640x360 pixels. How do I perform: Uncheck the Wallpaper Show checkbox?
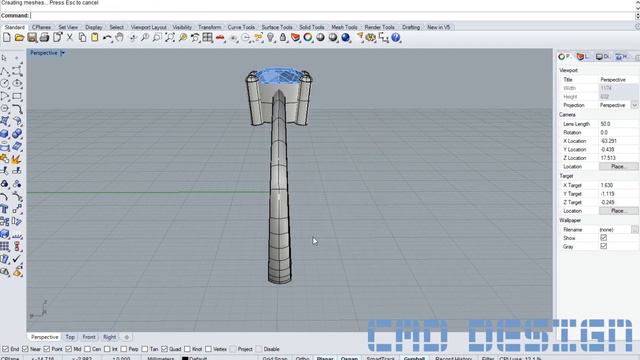point(603,238)
